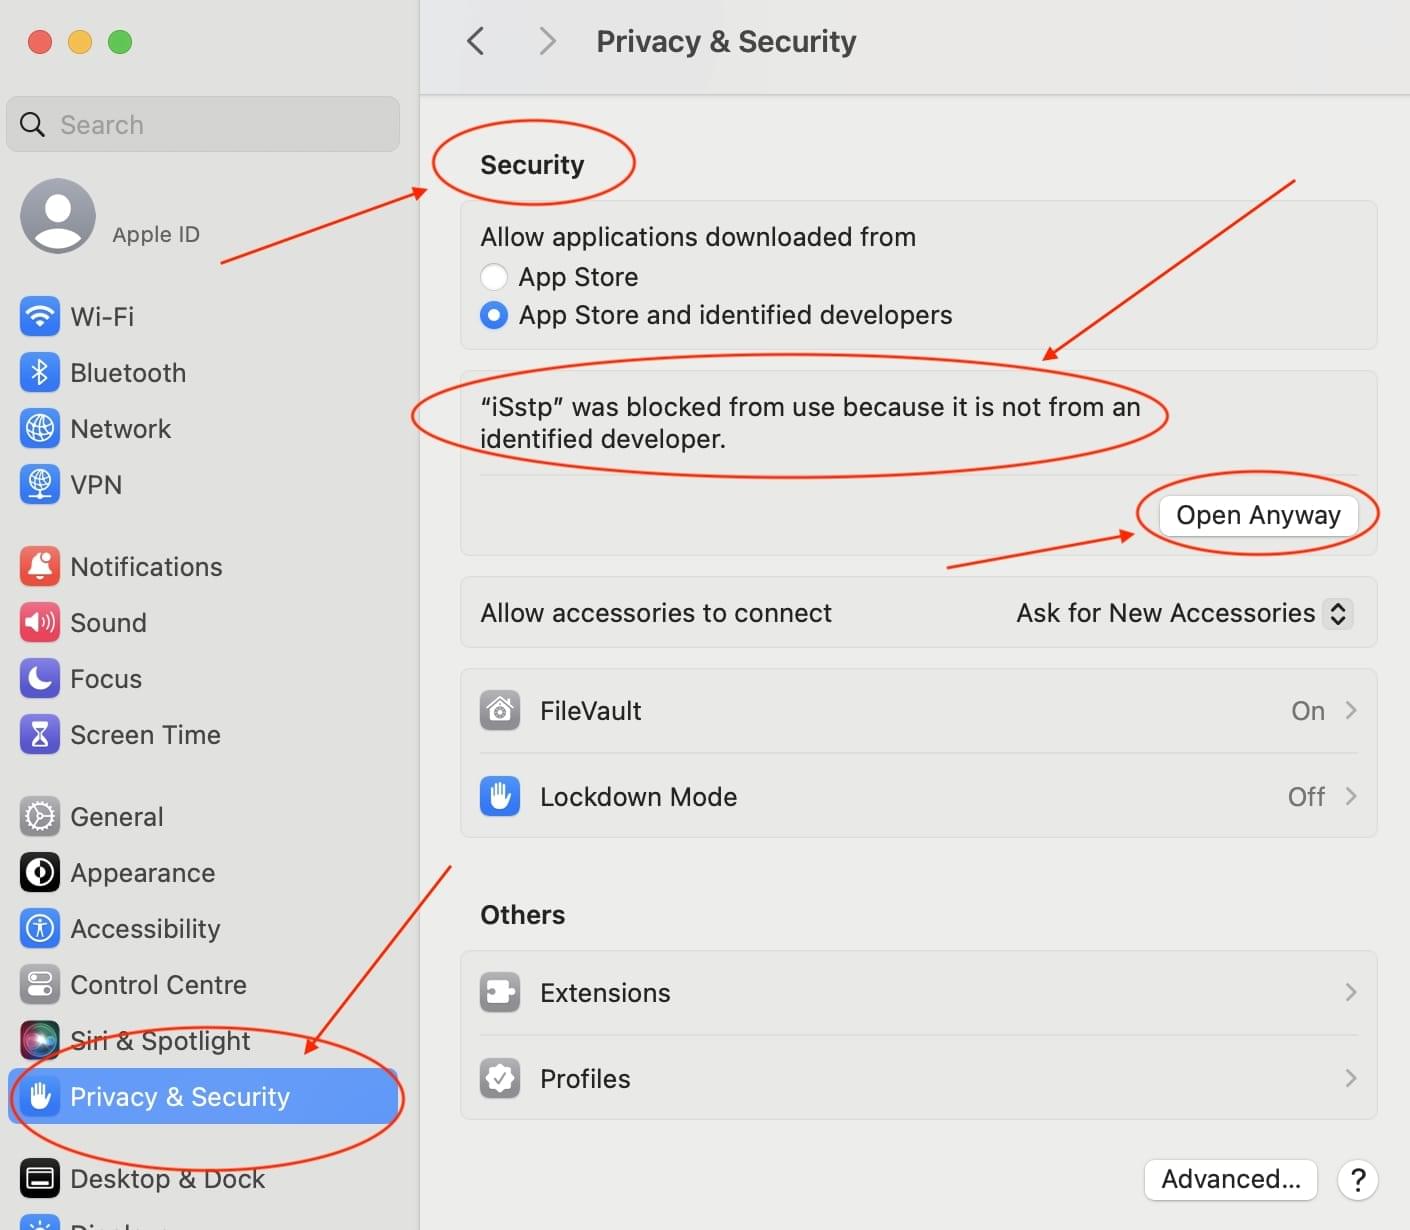Expand Lockdown Mode row chevron
This screenshot has height=1230, width=1410.
click(1351, 797)
